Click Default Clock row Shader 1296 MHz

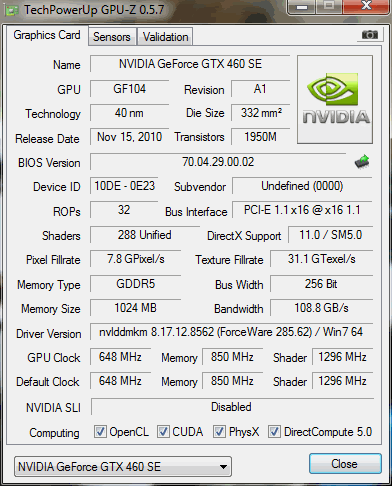[x=342, y=381]
